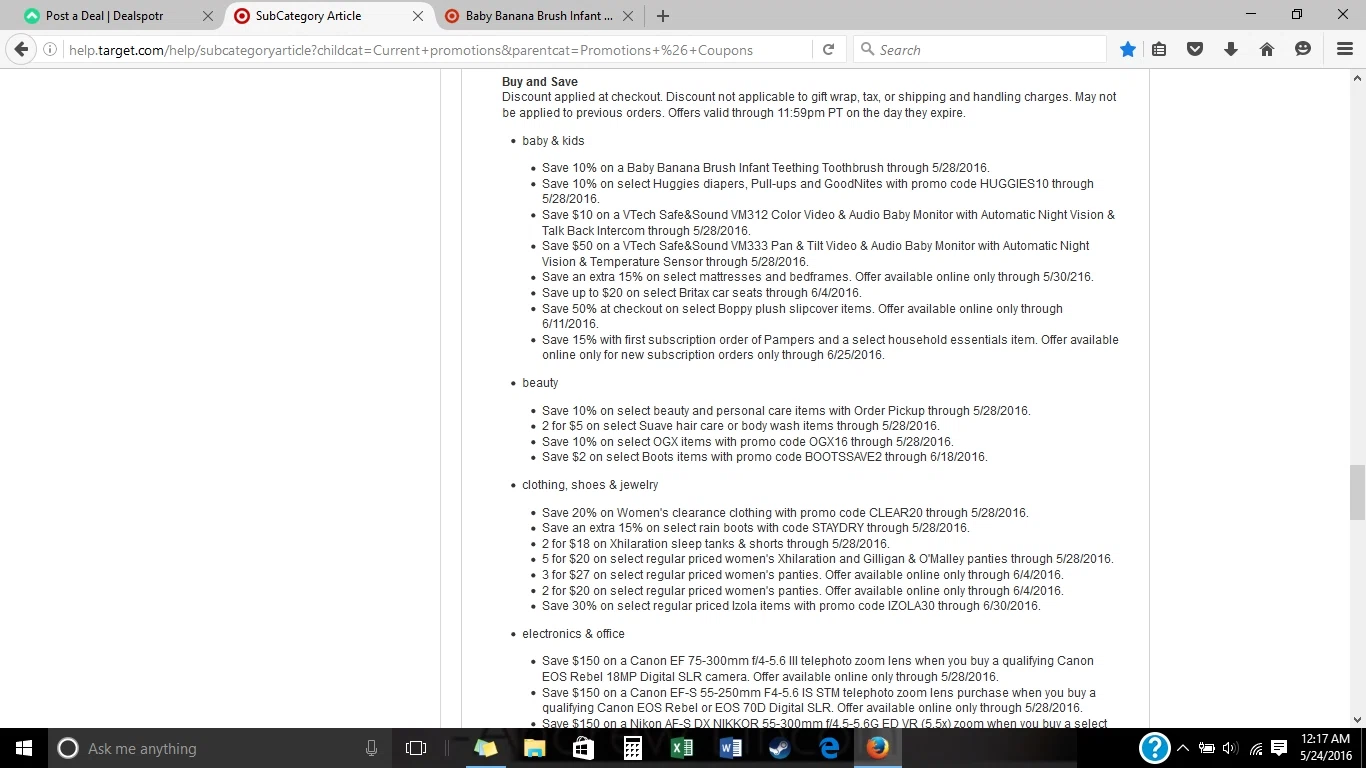Open File Explorer from the taskbar

pyautogui.click(x=535, y=748)
